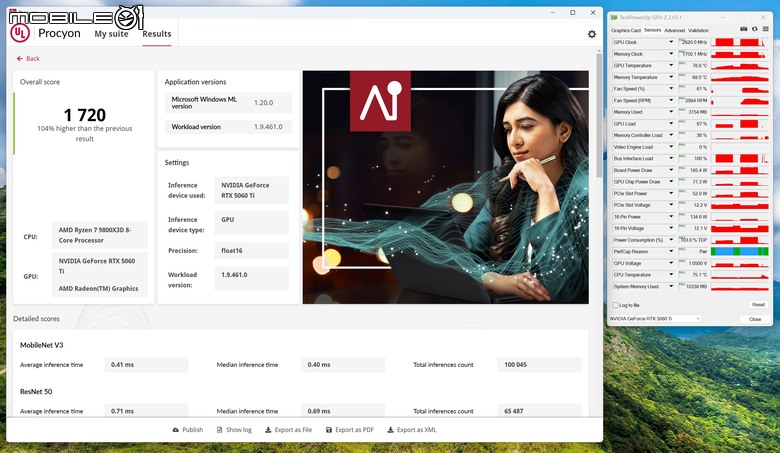The image size is (780, 453).
Task: Click the 2820.0 MHz GPU Clock value
Action: pos(693,42)
